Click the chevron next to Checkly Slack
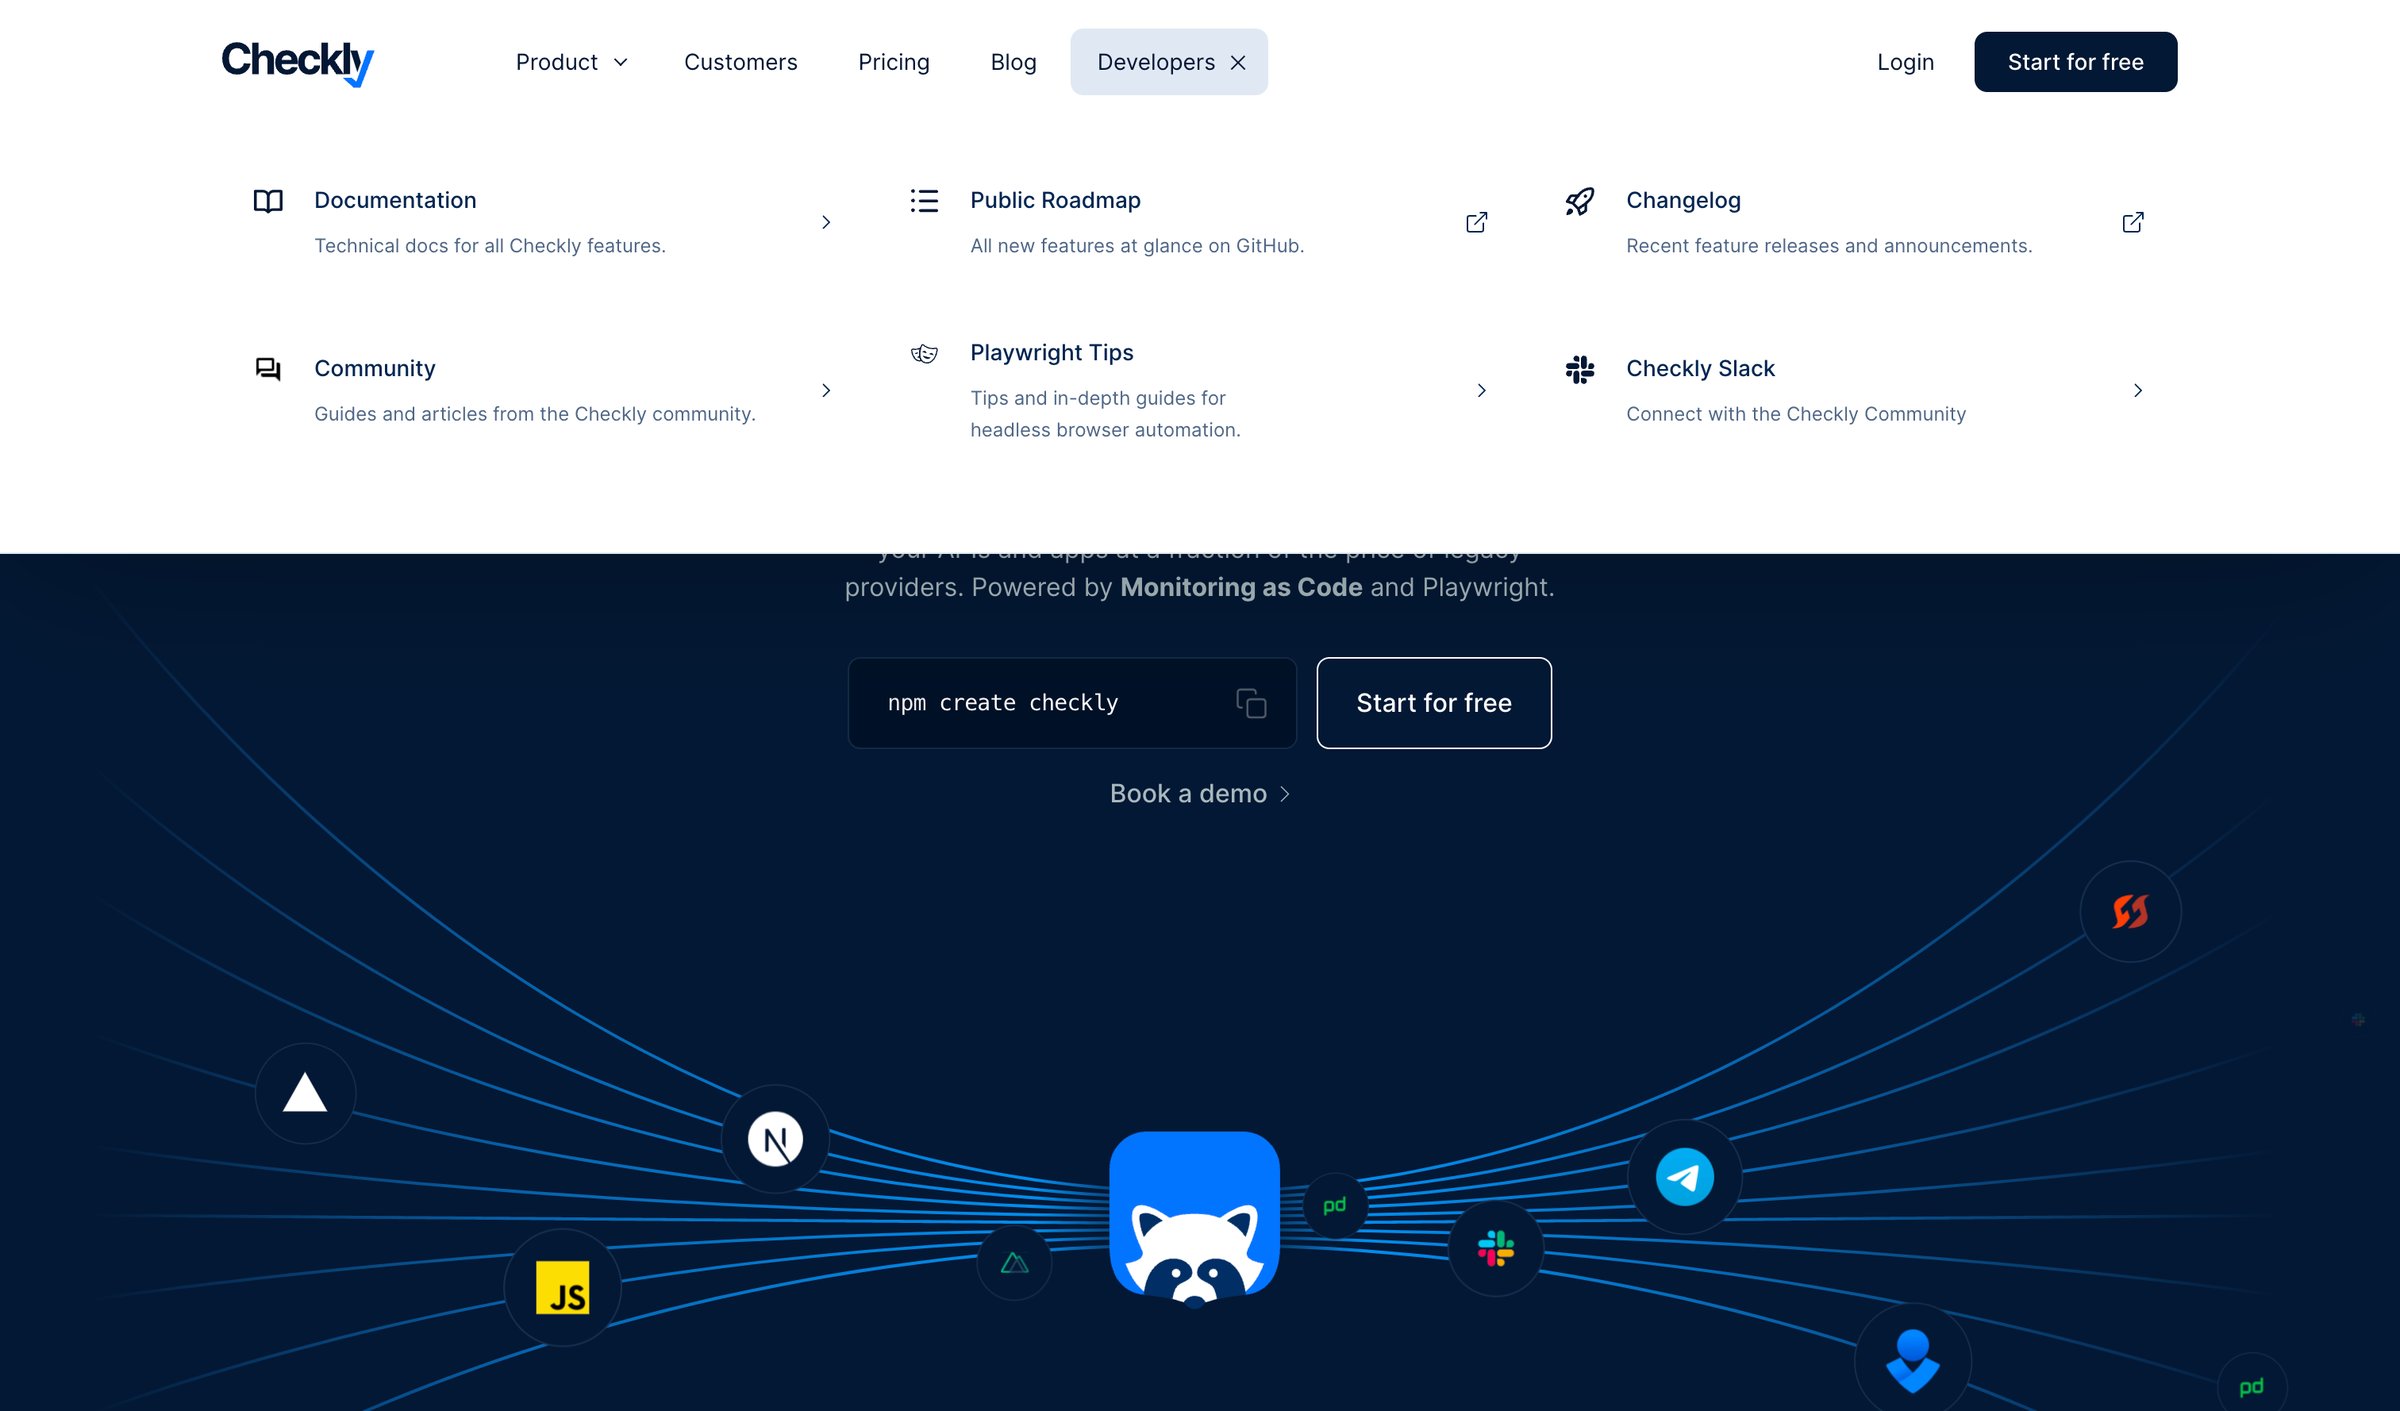This screenshot has height=1411, width=2400. 2138,390
